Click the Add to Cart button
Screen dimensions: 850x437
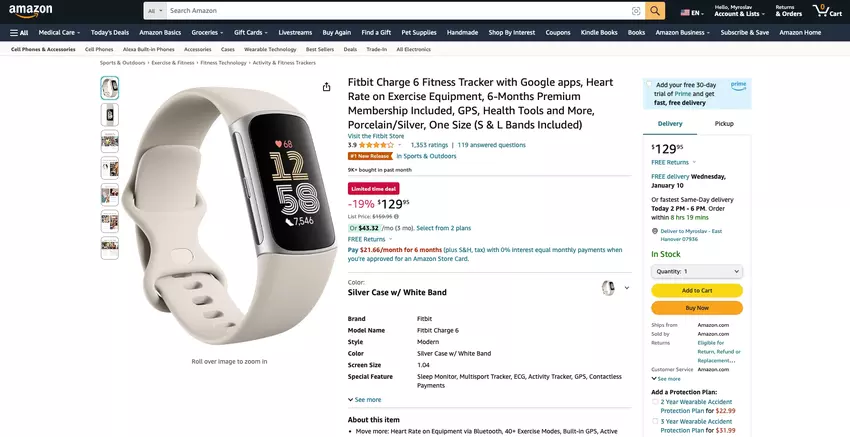697,291
